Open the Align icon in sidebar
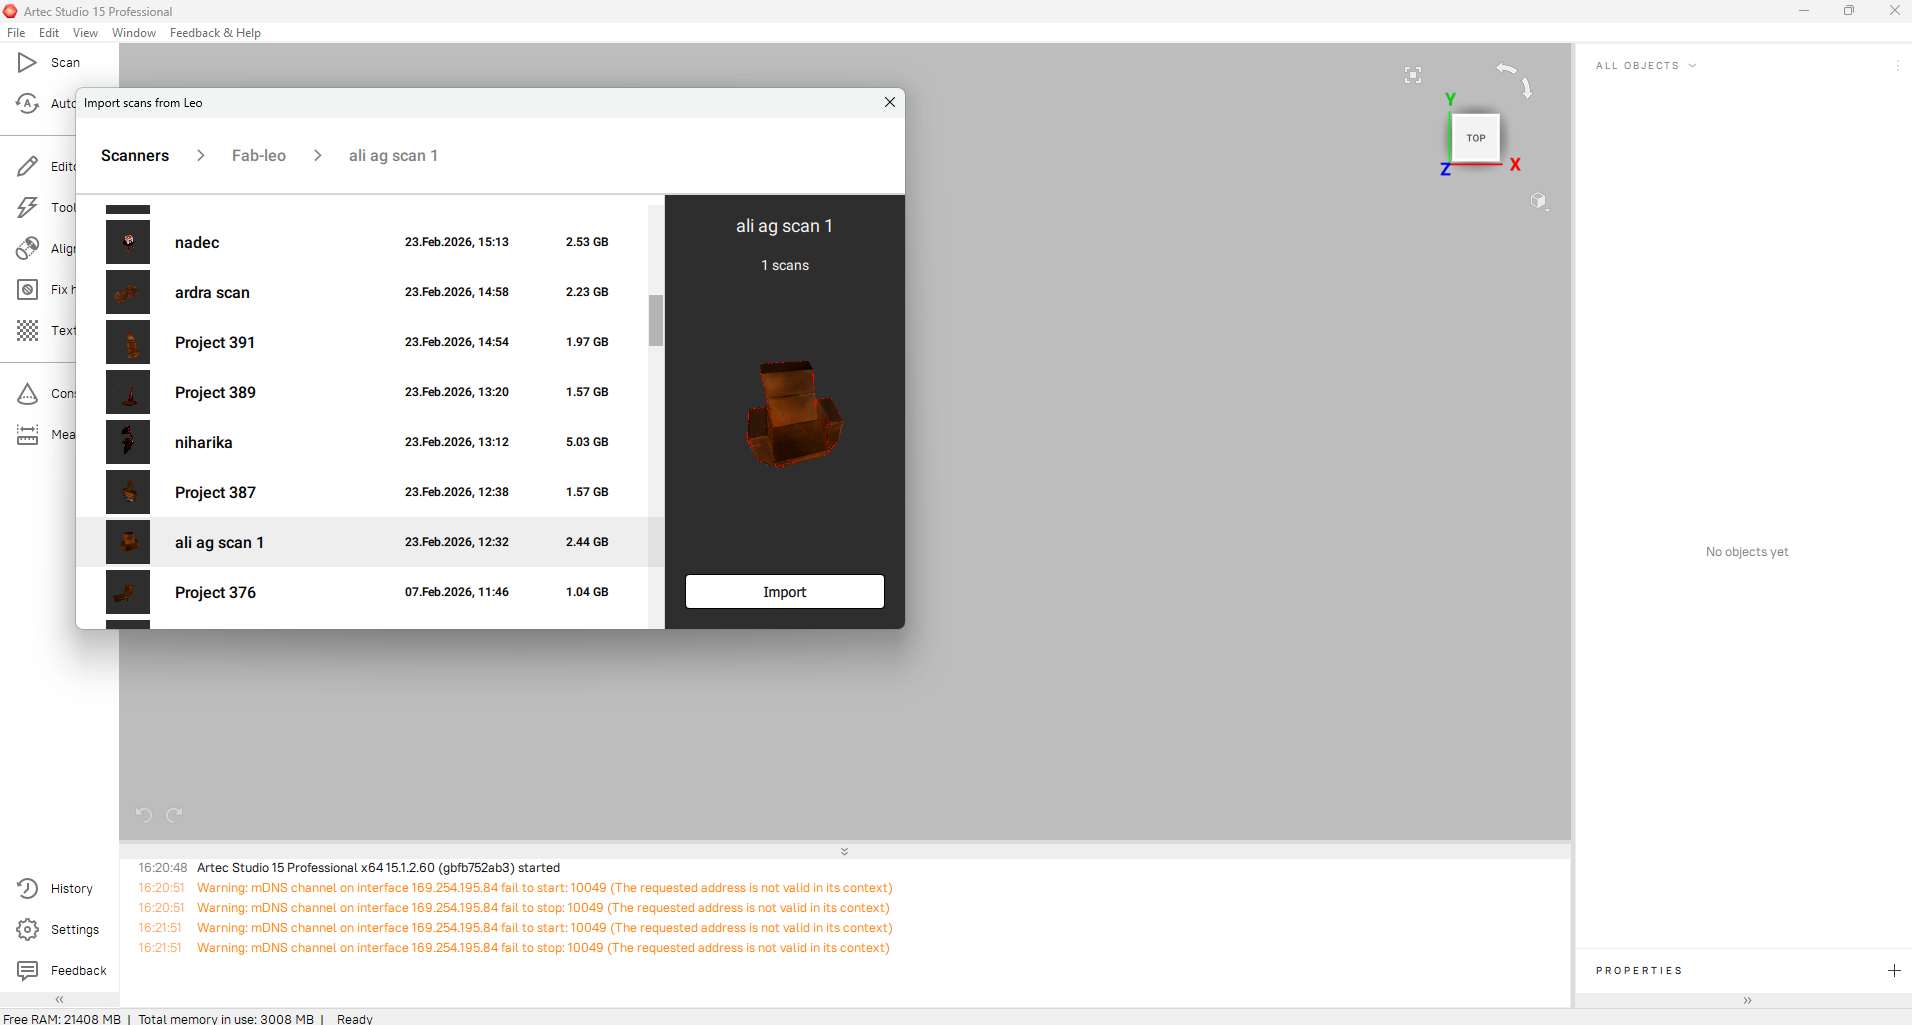This screenshot has height=1025, width=1912. (27, 248)
